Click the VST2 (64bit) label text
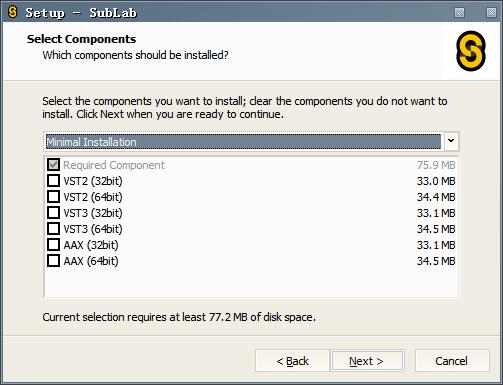The height and width of the screenshot is (385, 503). click(93, 197)
